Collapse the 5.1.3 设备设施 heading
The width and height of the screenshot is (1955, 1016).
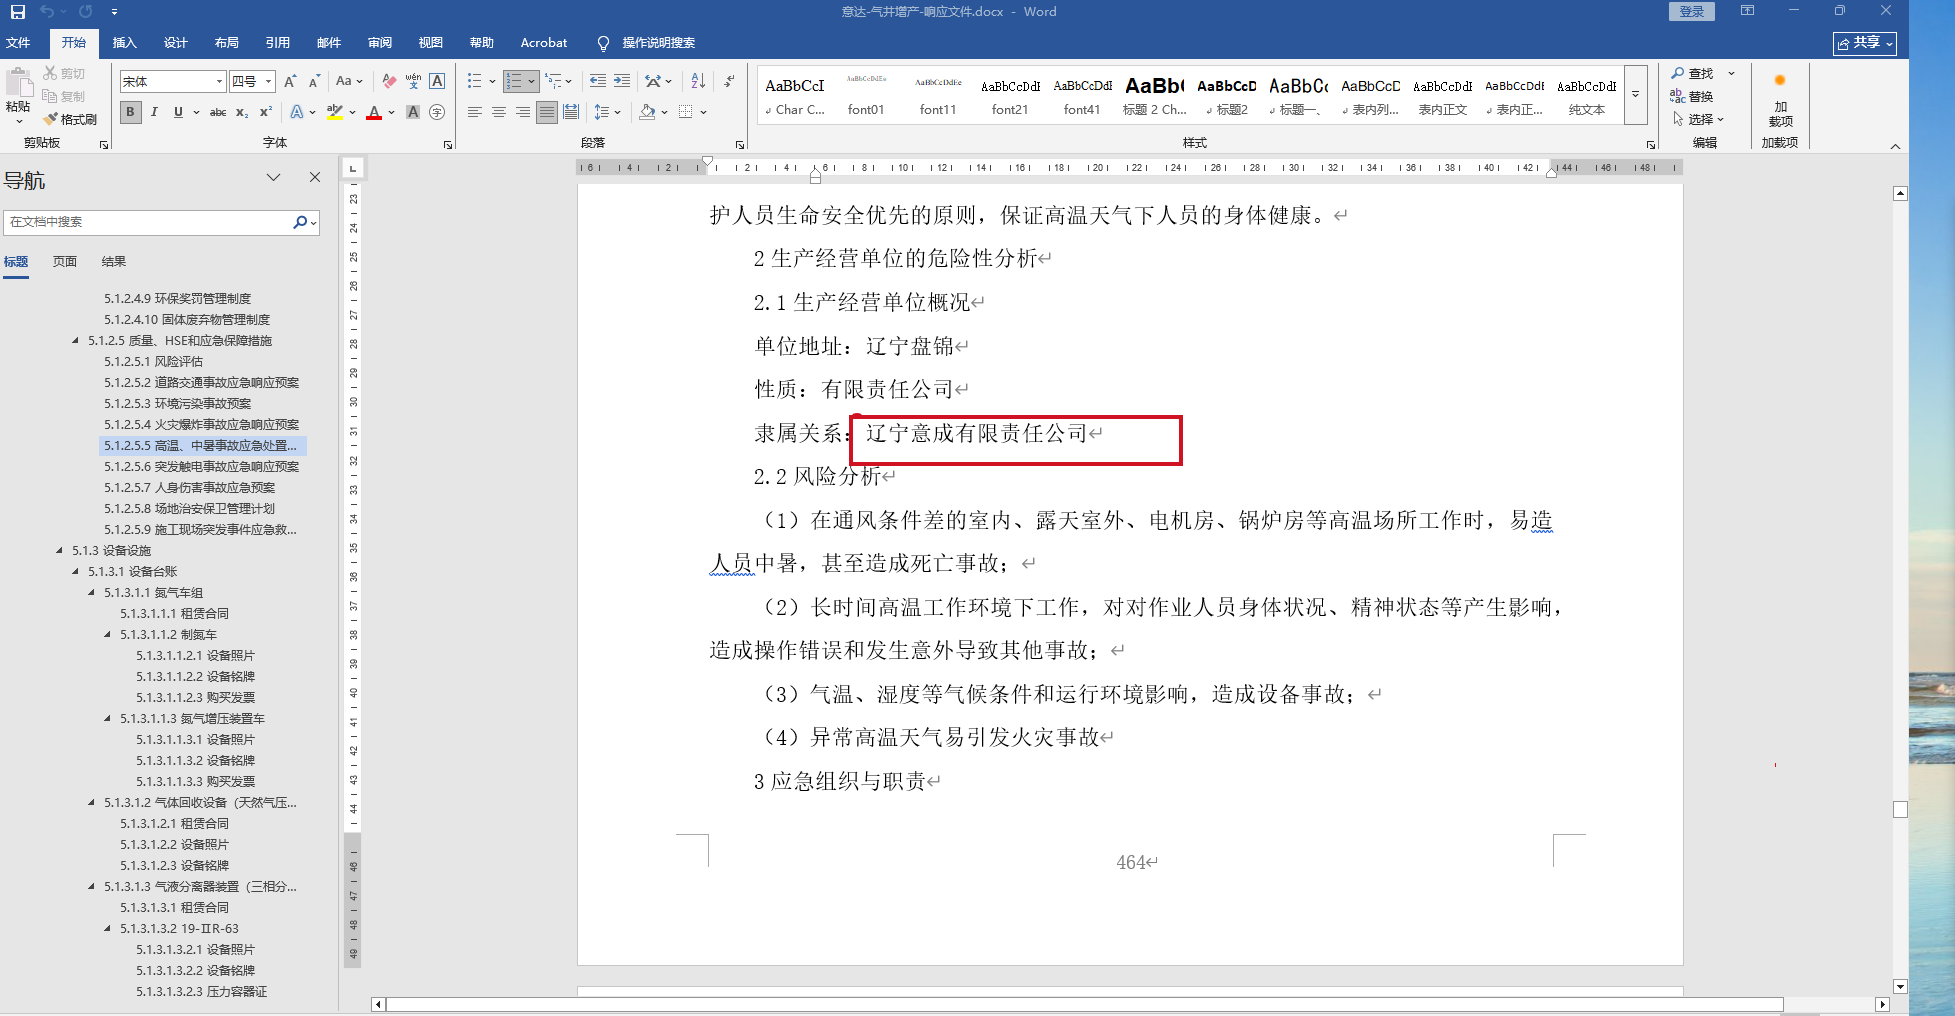point(60,551)
